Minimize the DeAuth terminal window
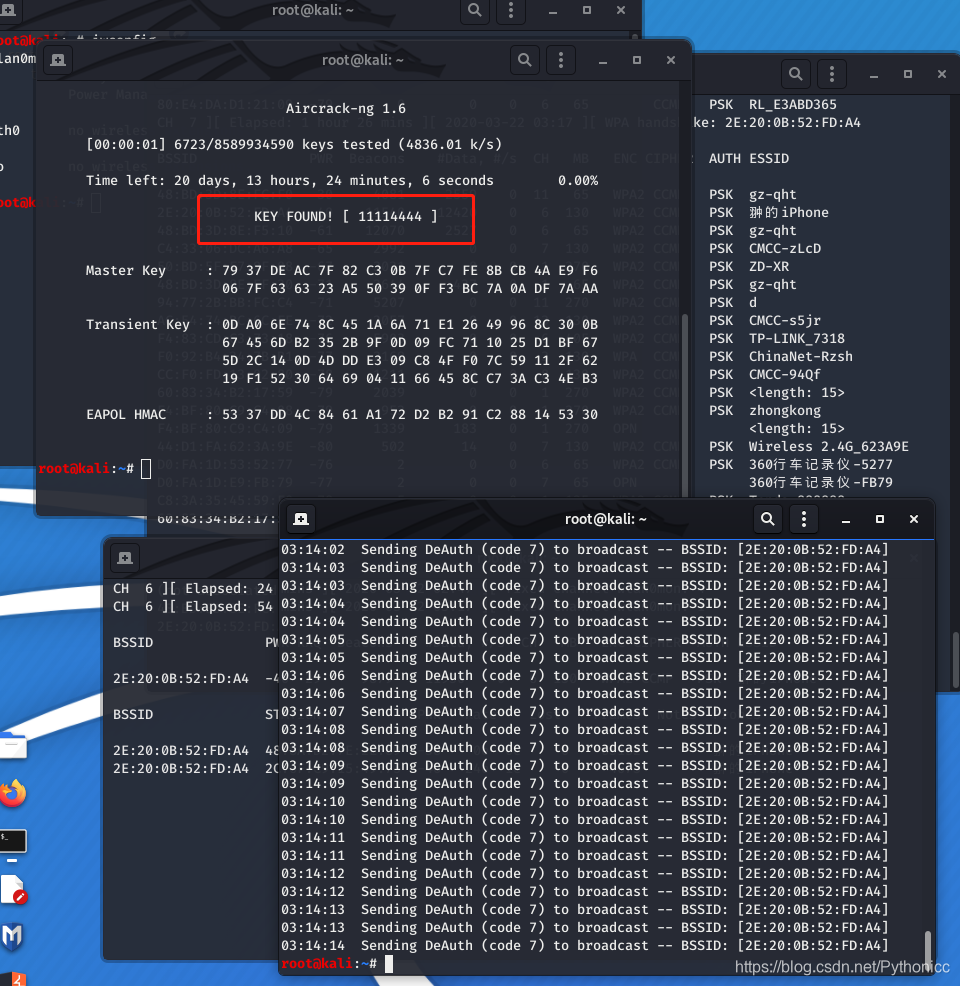The height and width of the screenshot is (986, 960). click(846, 519)
